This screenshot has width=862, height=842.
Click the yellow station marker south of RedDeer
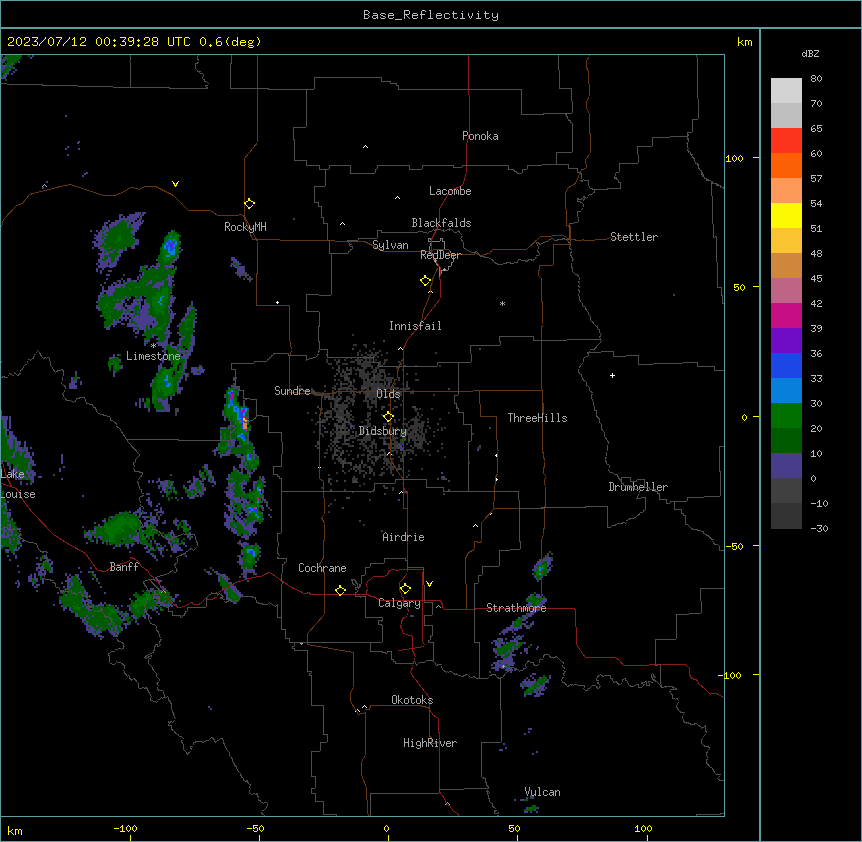(x=425, y=281)
